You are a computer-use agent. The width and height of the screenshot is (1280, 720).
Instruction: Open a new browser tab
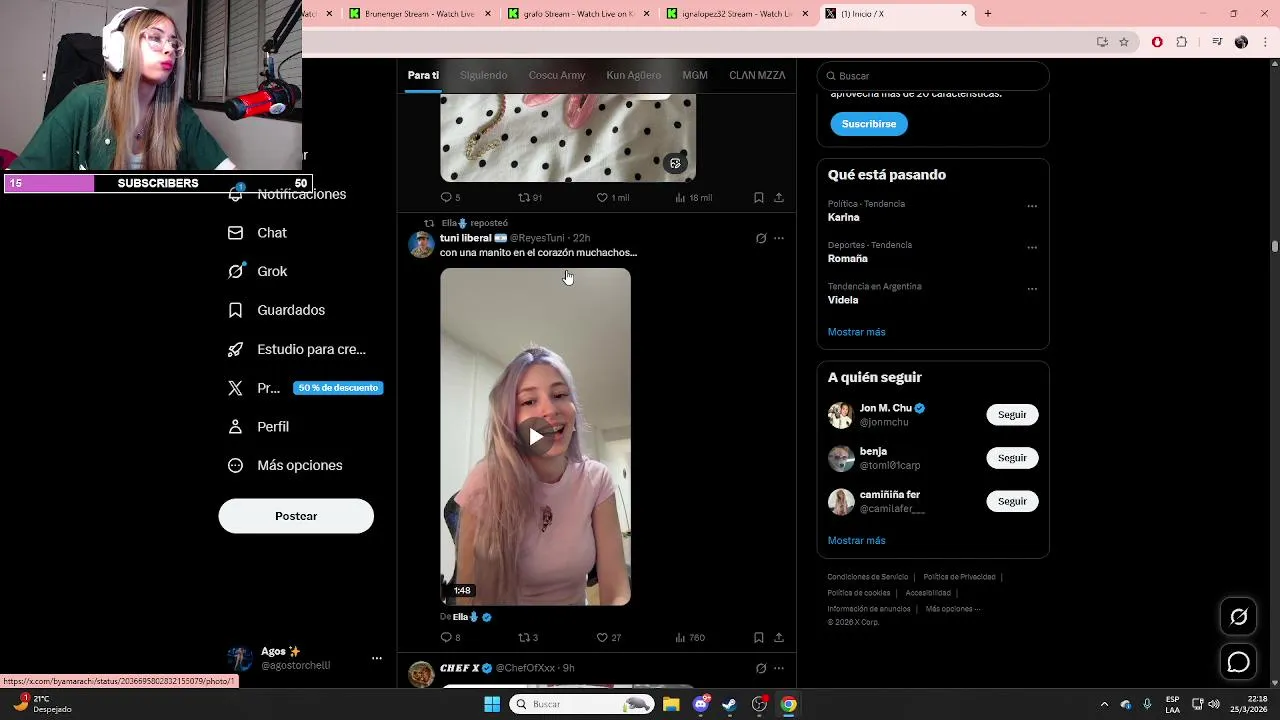(x=988, y=14)
